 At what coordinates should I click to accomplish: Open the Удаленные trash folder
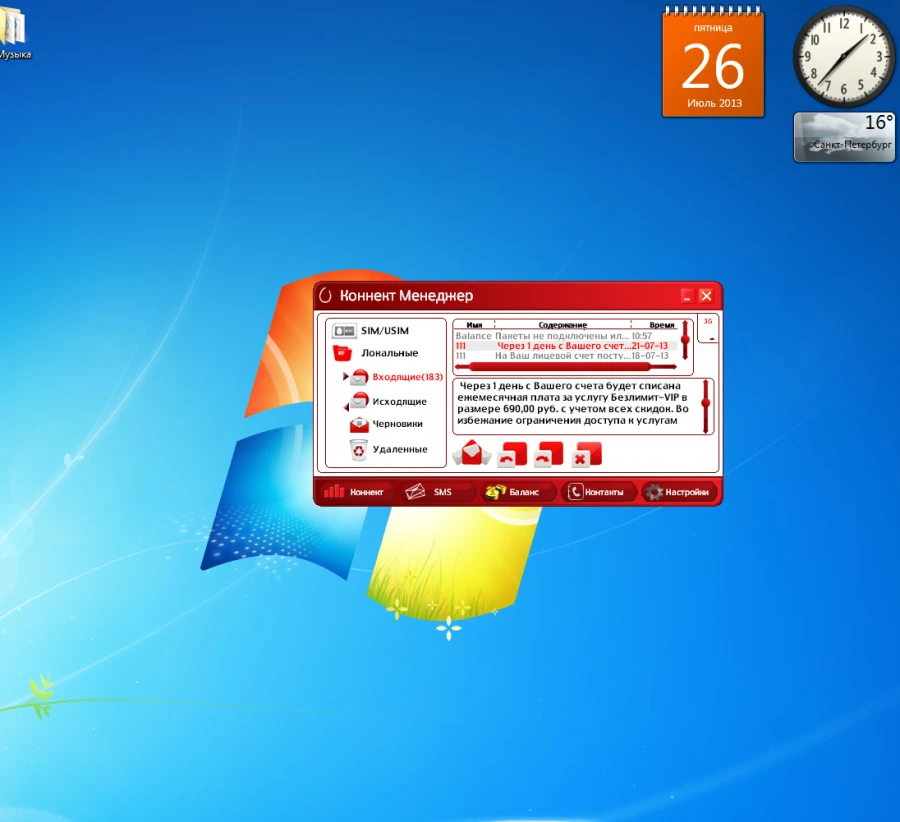389,449
